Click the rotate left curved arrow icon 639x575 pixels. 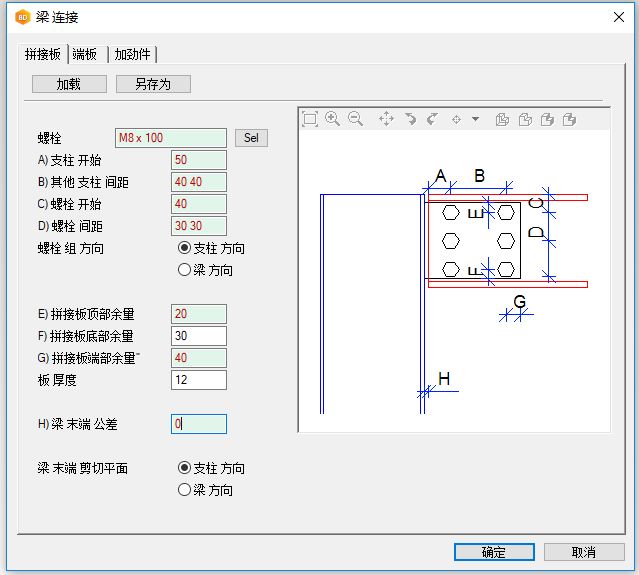pyautogui.click(x=410, y=119)
